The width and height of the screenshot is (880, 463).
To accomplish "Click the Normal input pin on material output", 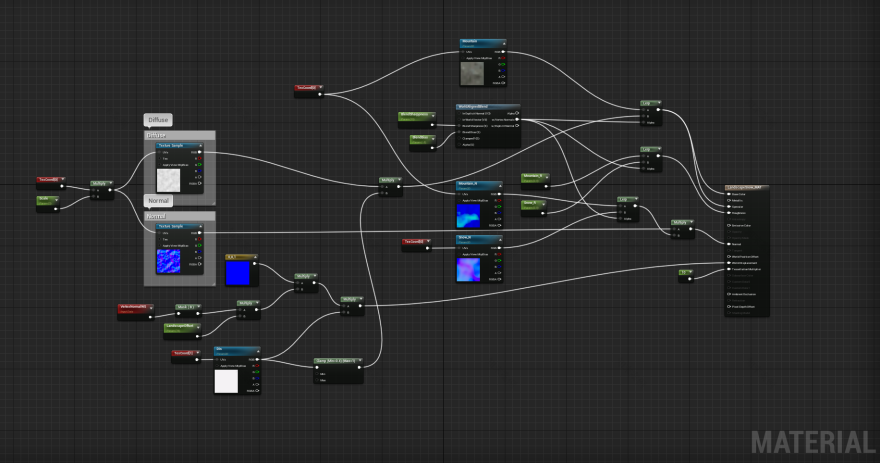I will coord(728,243).
